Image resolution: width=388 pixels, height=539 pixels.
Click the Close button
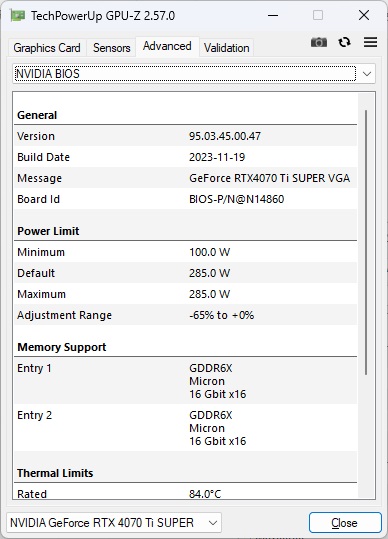coord(345,523)
